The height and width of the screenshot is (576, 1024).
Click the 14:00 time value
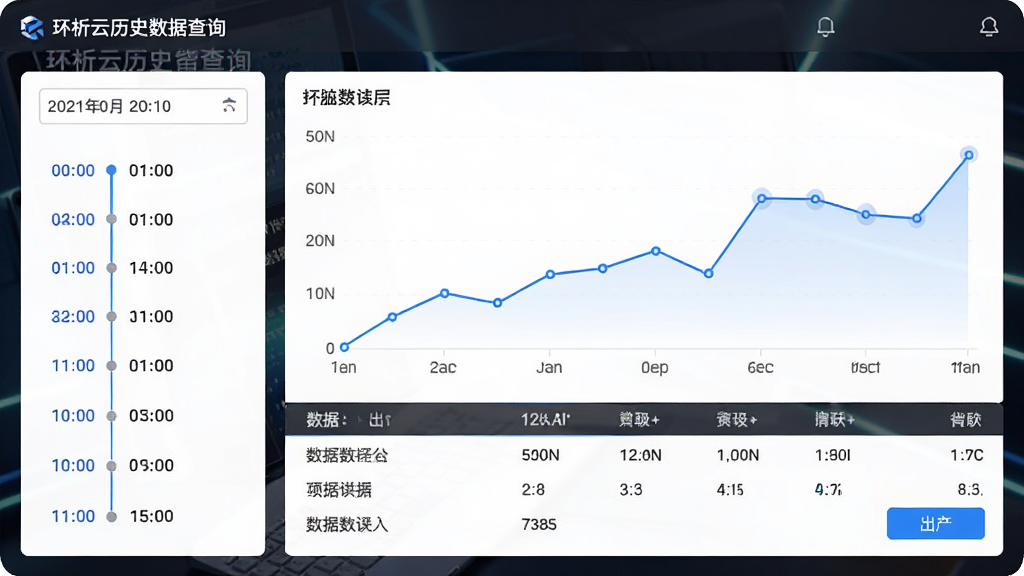click(x=151, y=268)
